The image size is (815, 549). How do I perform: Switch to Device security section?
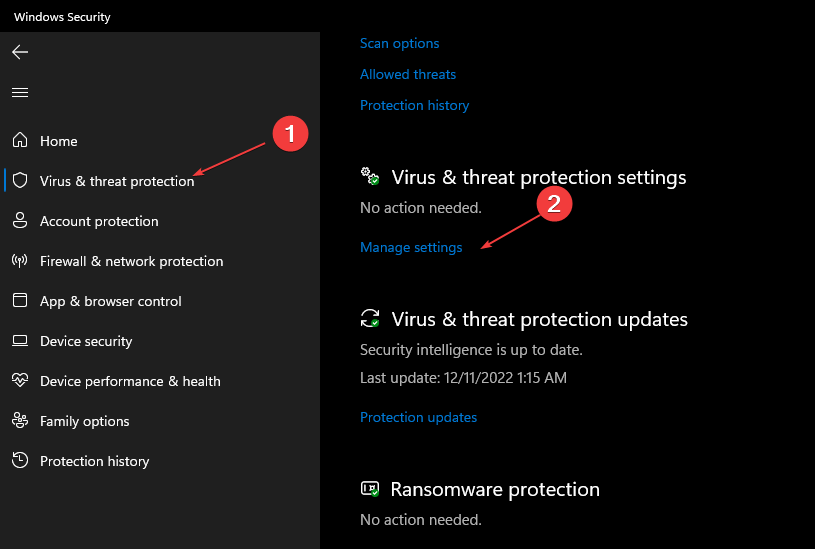click(x=86, y=341)
